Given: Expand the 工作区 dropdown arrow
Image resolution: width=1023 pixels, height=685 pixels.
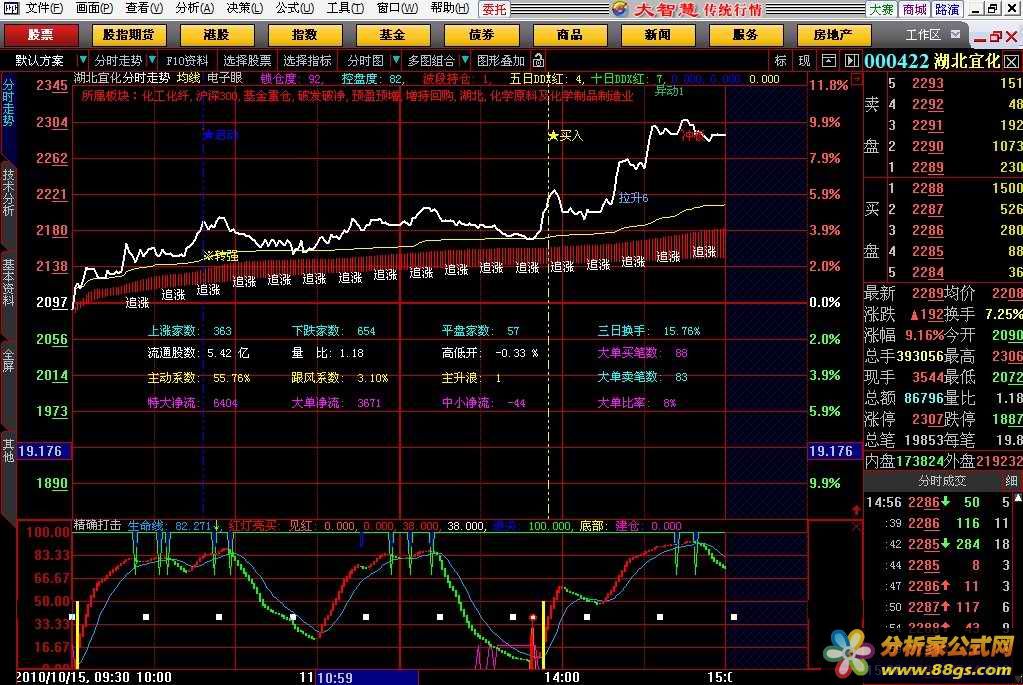Looking at the screenshot, I should [956, 35].
